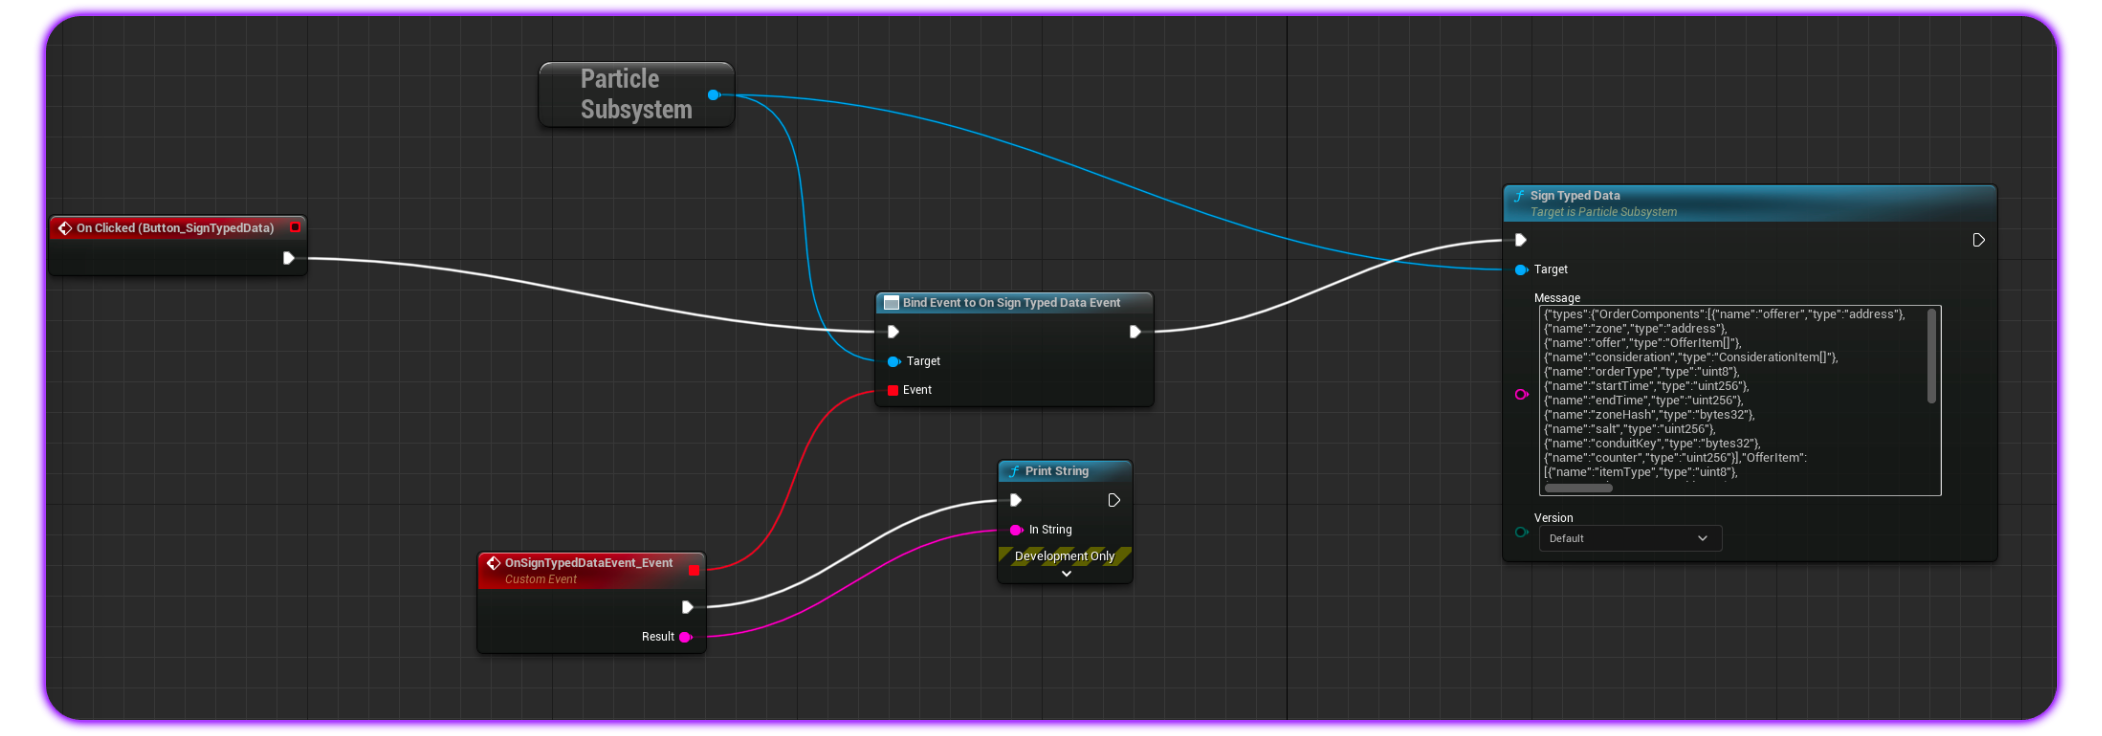Select Sign Typed Data node title
Viewport: 2102px width, 736px height.
(1575, 196)
